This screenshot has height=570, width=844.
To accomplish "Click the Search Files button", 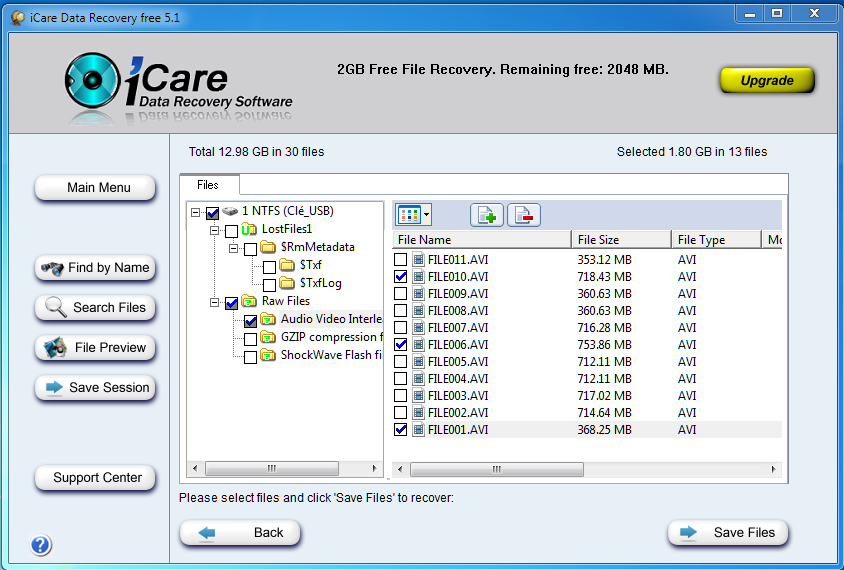I will point(95,308).
